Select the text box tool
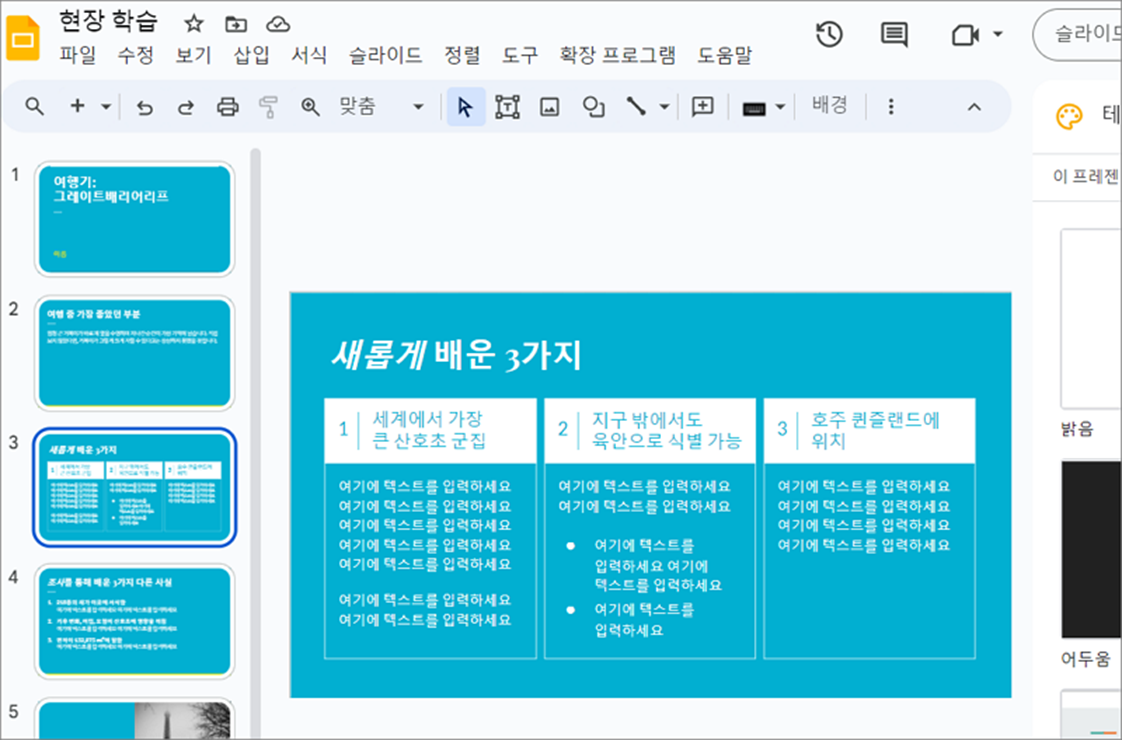Viewport: 1122px width, 740px height. point(507,107)
